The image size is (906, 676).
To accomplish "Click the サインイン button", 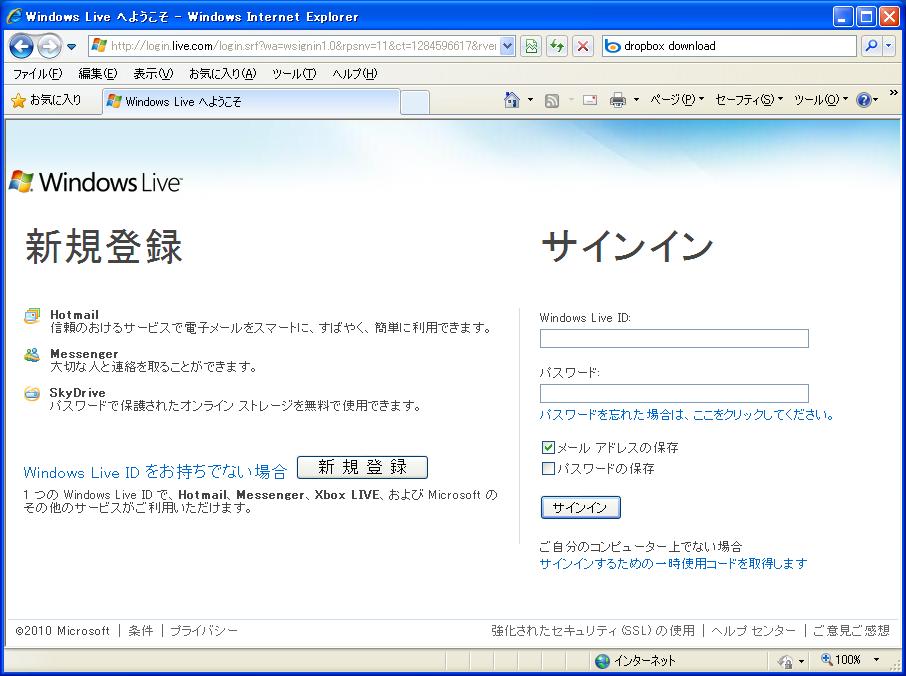I will [x=581, y=507].
